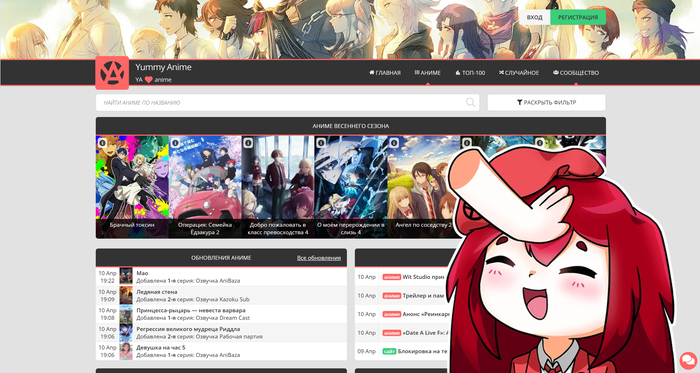Click the РЕГИСТРАЦИЯ button
700x373 pixels.
coord(578,17)
